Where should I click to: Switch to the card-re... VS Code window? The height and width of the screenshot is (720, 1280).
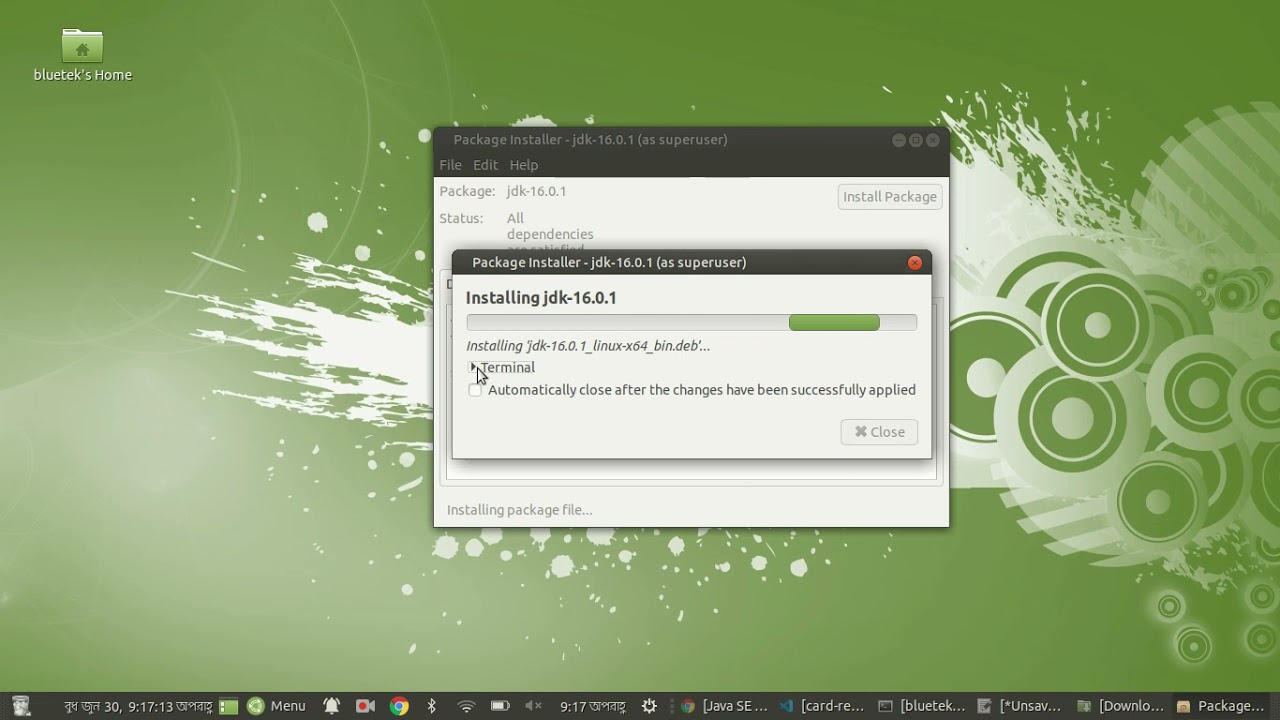(x=821, y=706)
